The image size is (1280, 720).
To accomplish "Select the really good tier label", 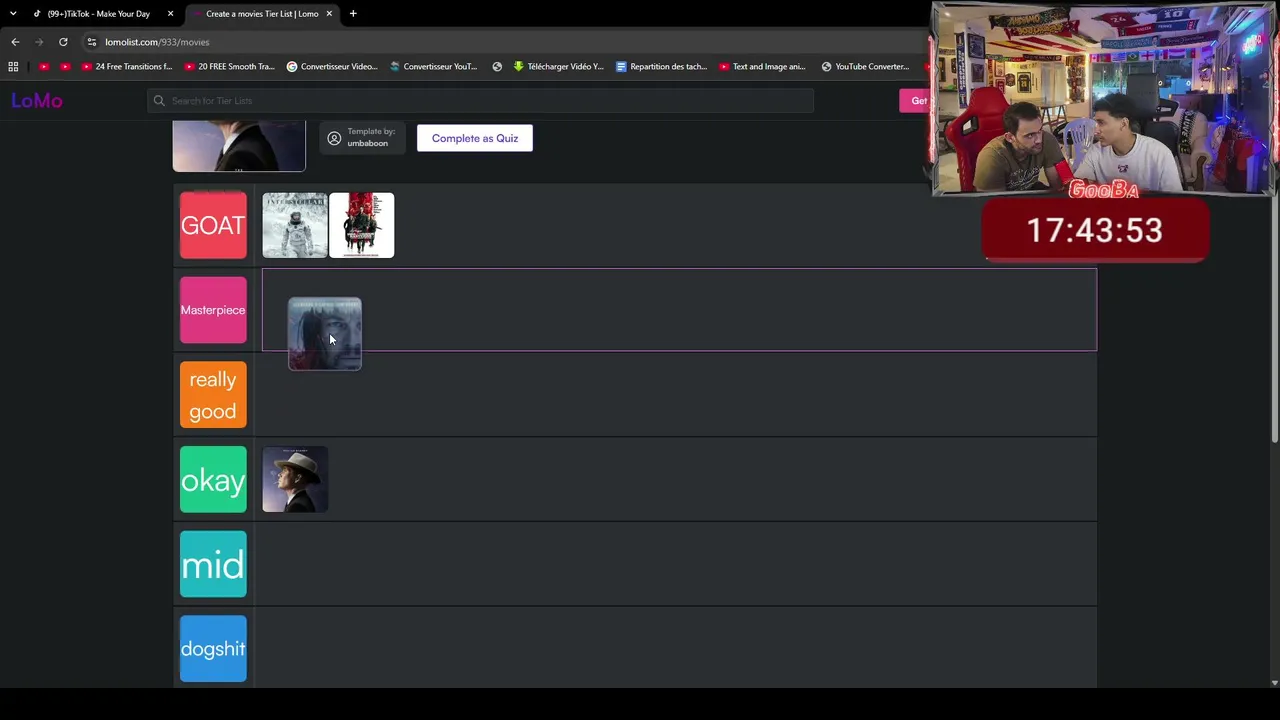I will (213, 395).
